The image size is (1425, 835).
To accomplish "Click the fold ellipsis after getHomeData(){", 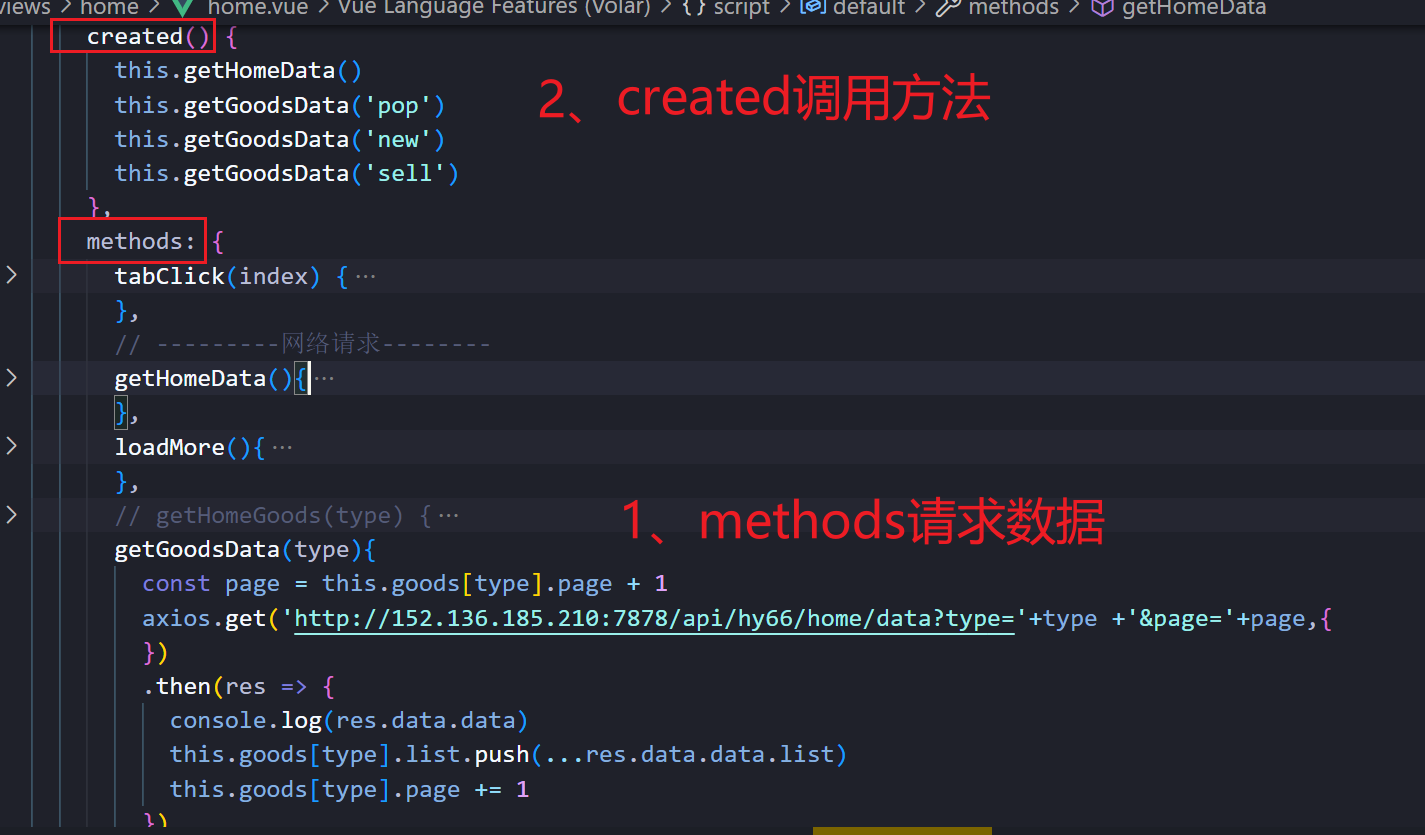I will pos(324,378).
